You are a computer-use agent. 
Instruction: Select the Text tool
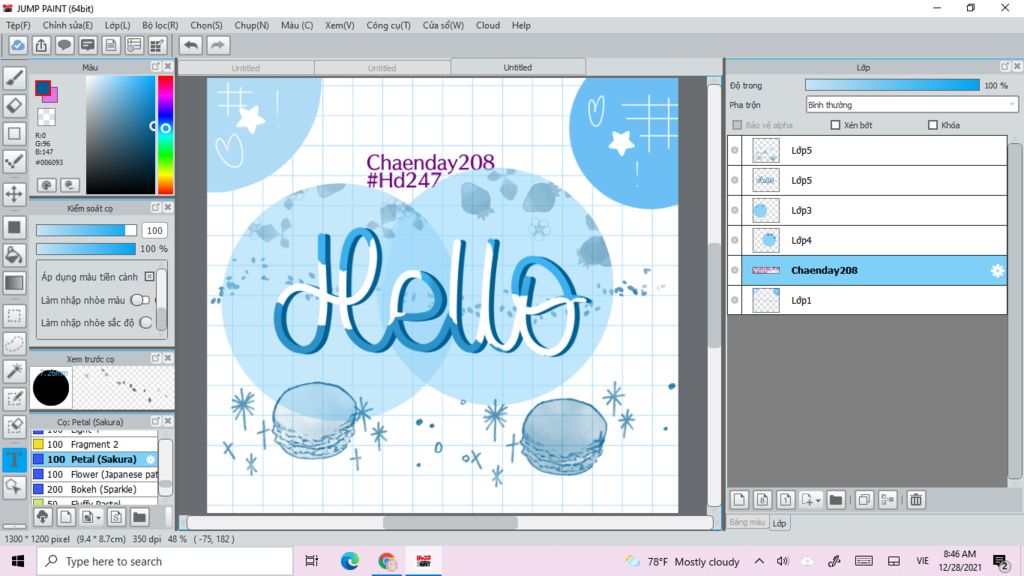click(x=14, y=459)
